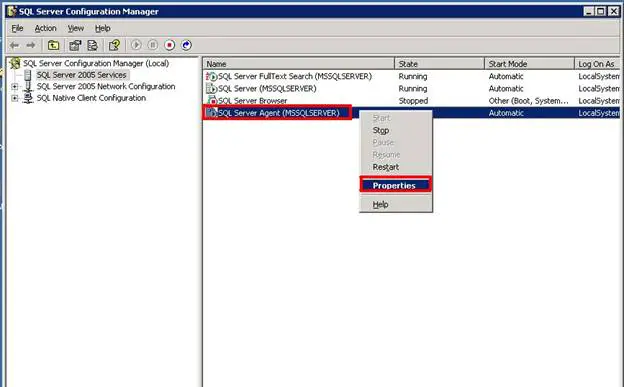Click the Stop Service red toolbar icon

coord(170,45)
